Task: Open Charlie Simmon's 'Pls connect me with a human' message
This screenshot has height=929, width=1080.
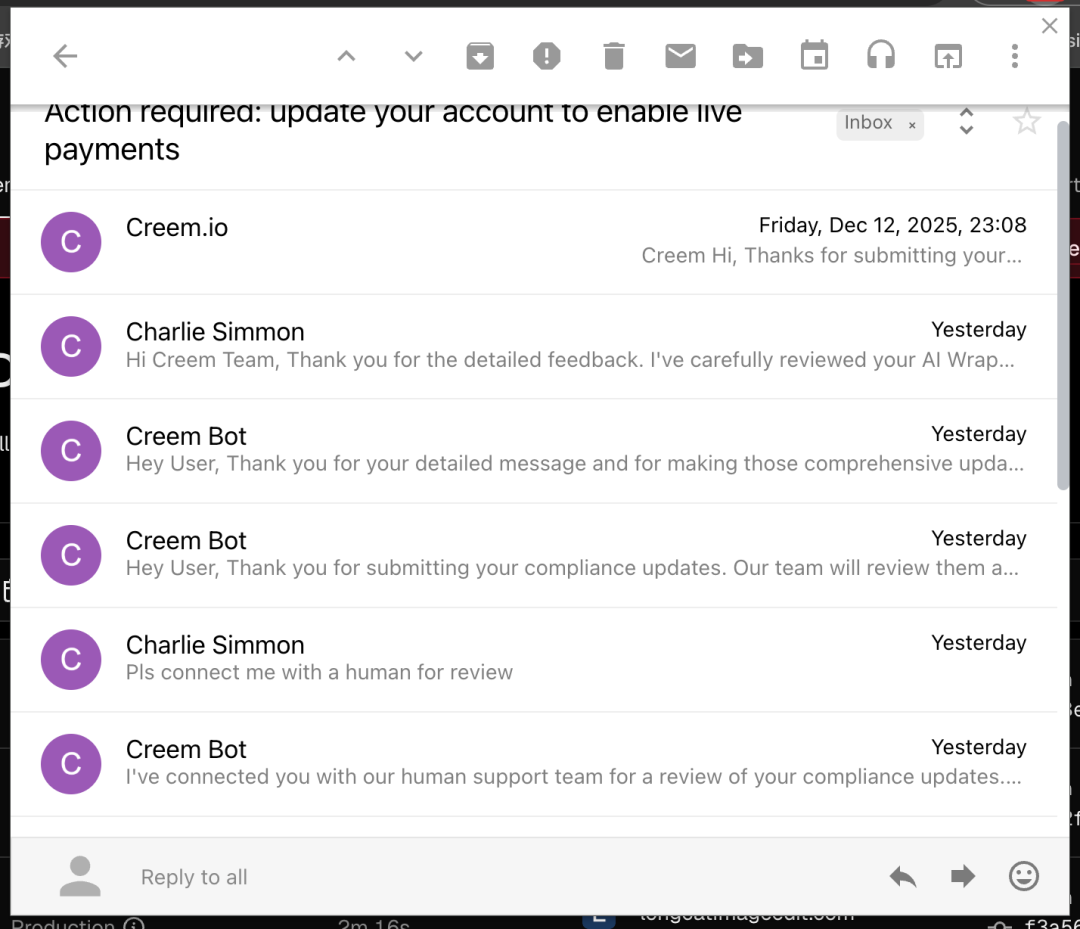Action: tap(534, 660)
